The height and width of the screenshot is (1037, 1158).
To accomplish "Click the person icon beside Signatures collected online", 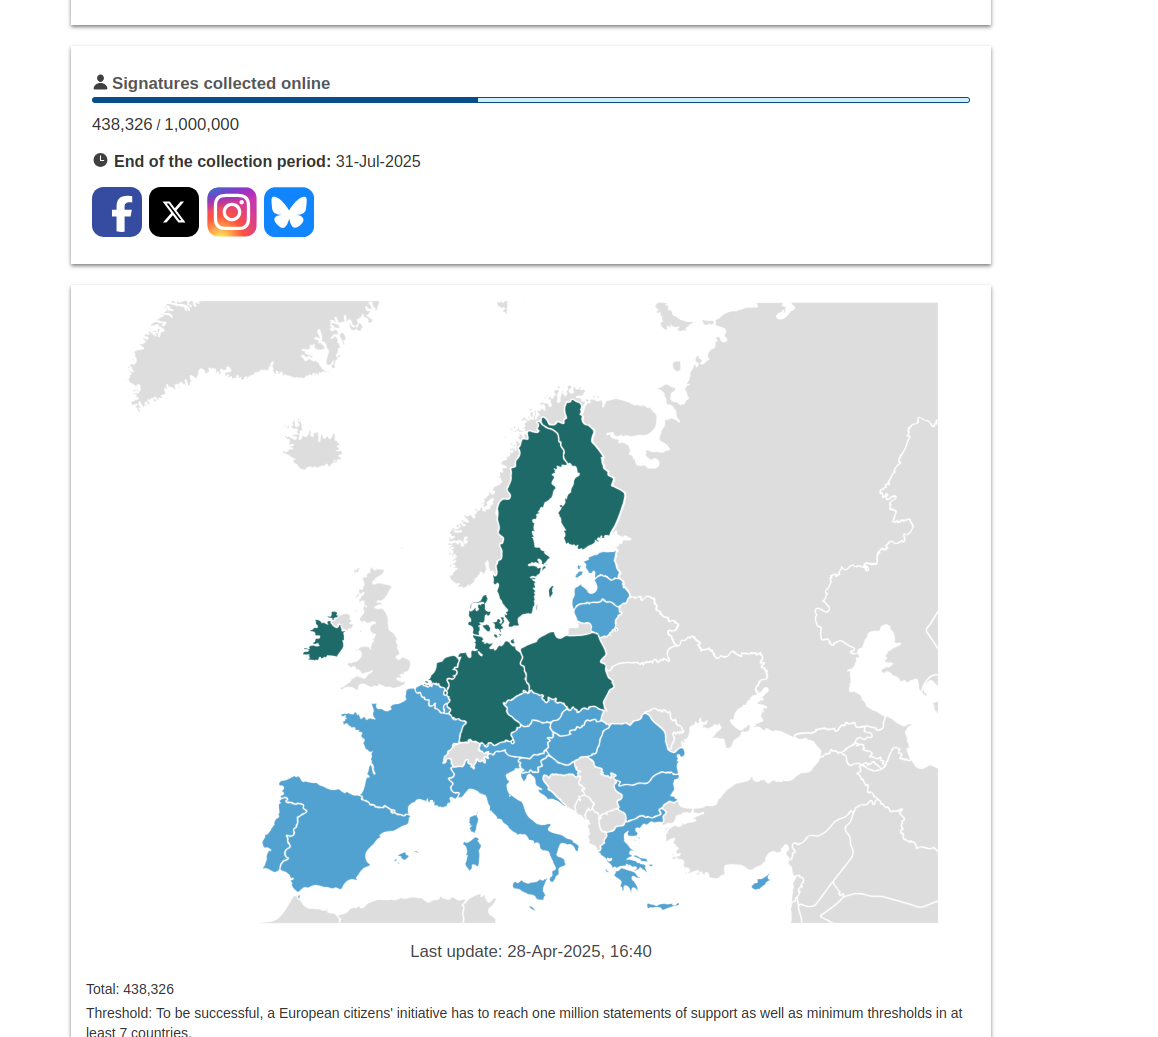I will pyautogui.click(x=100, y=83).
